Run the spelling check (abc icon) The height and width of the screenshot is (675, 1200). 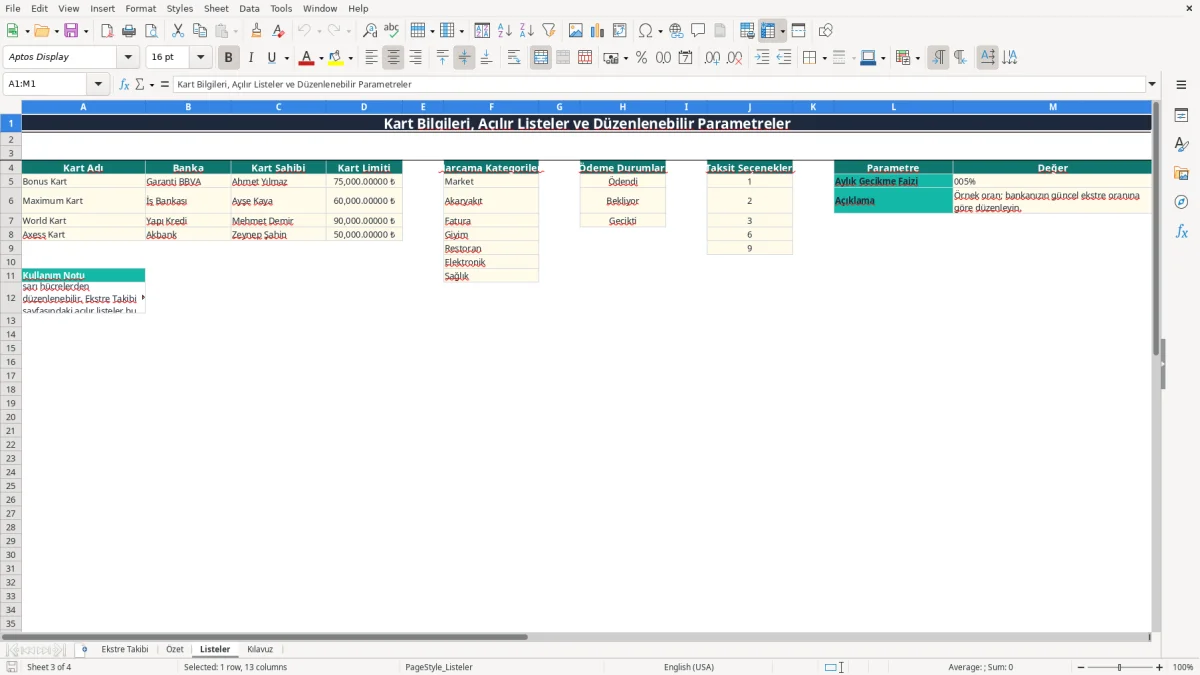(392, 31)
